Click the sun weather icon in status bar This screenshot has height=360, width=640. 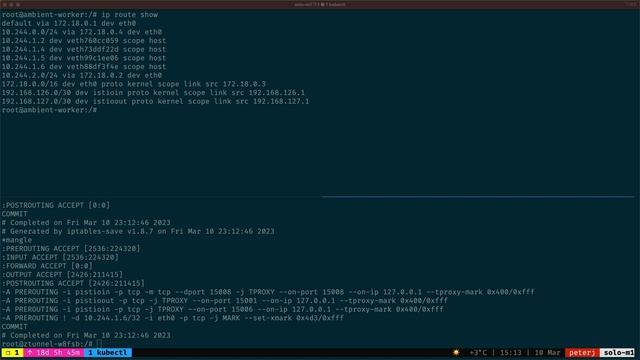coord(456,353)
